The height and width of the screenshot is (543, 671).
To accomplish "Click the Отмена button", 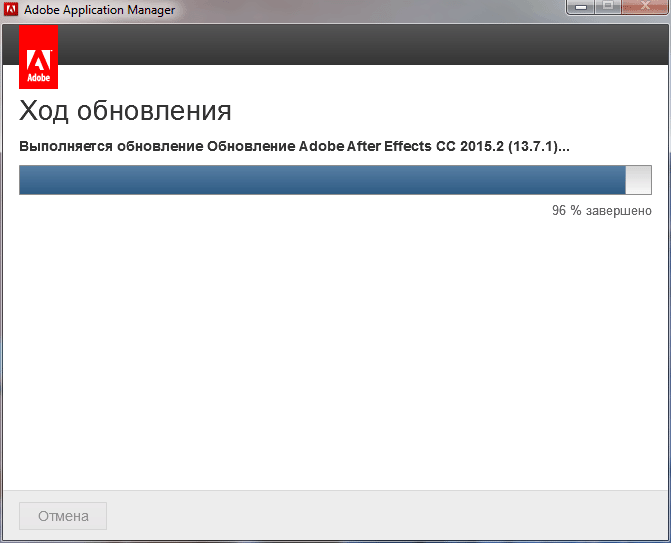I will pos(63,516).
